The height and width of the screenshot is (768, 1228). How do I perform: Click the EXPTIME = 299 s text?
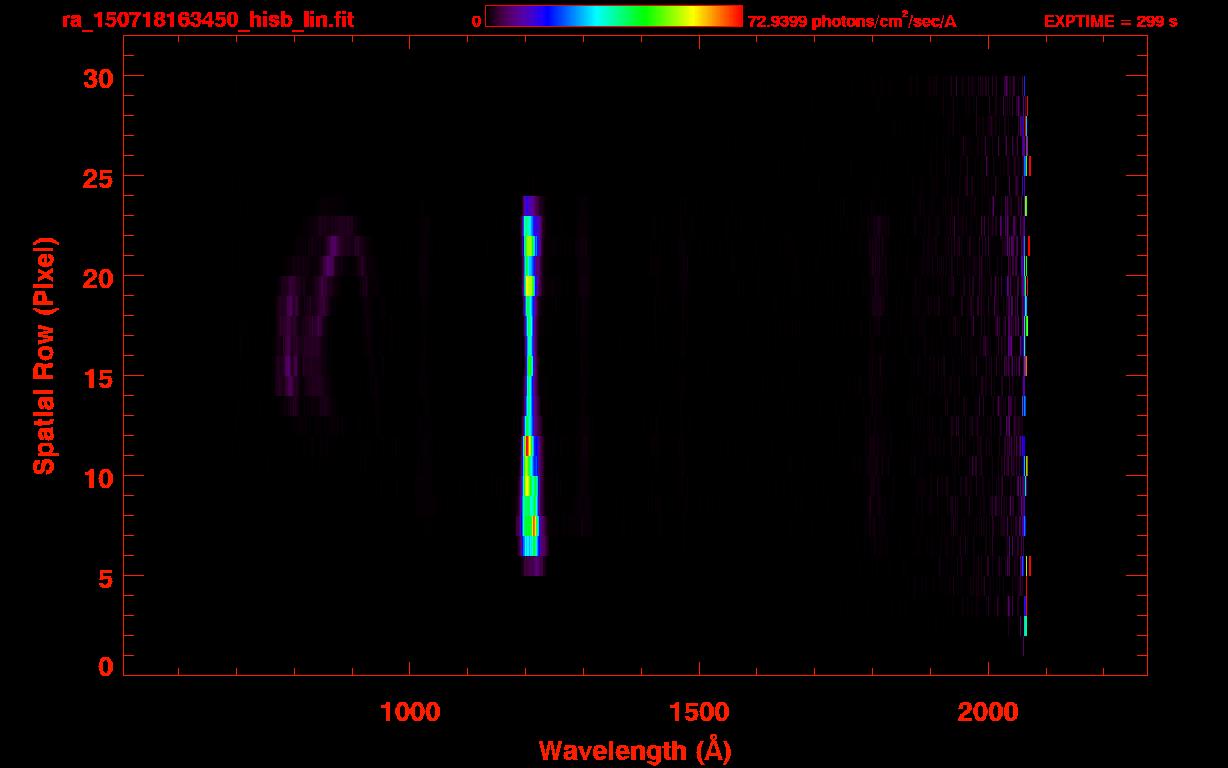coord(1110,21)
